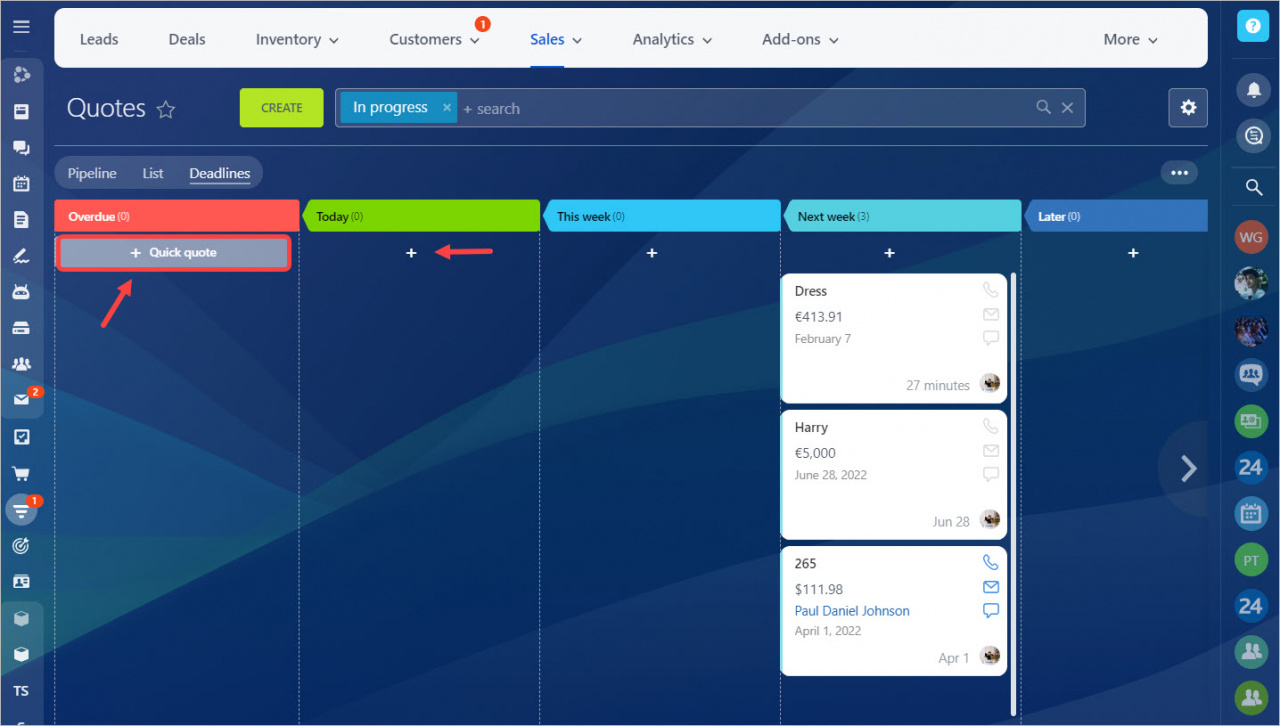This screenshot has height=726, width=1280.
Task: Click the responsible avatar on the Dress card
Action: click(990, 383)
